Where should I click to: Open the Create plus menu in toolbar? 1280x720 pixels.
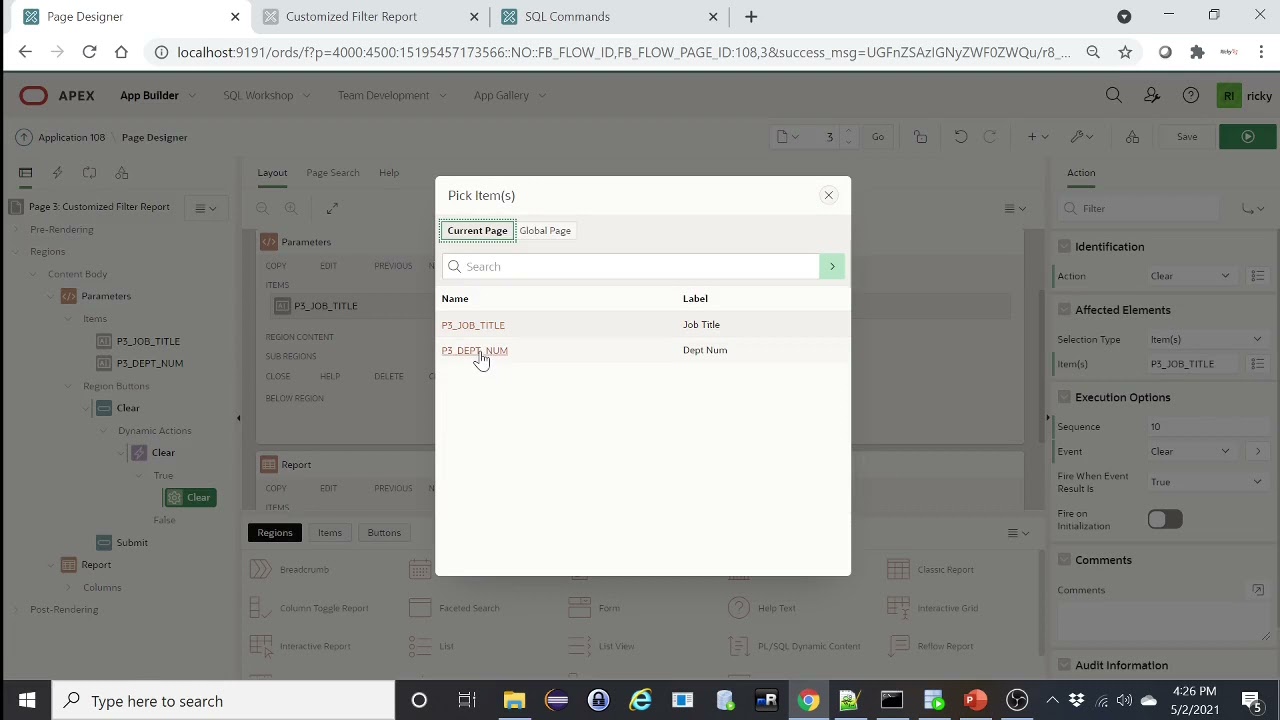pyautogui.click(x=1038, y=137)
